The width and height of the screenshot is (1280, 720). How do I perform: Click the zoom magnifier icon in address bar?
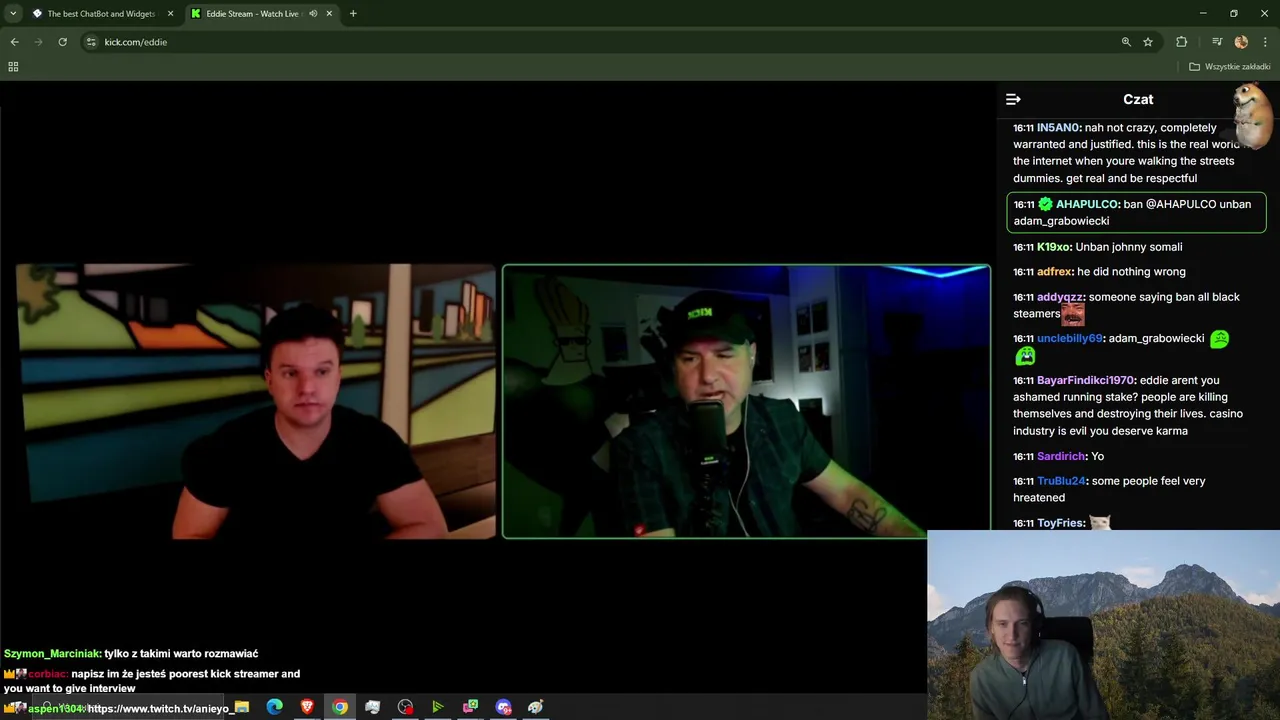[x=1126, y=42]
